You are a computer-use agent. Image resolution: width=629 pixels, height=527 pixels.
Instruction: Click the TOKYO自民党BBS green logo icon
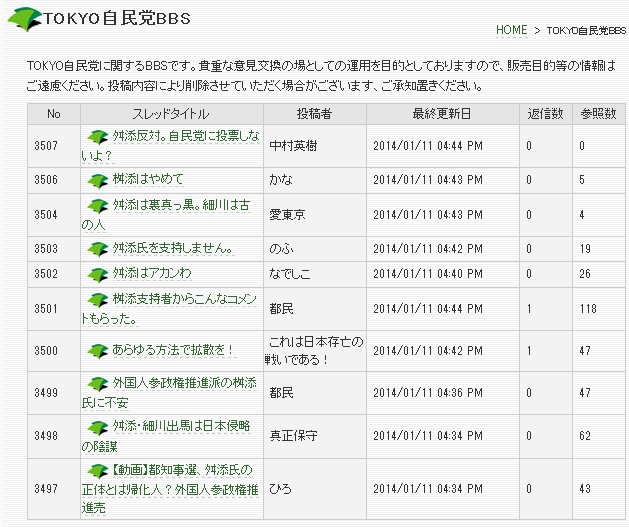pyautogui.click(x=22, y=17)
